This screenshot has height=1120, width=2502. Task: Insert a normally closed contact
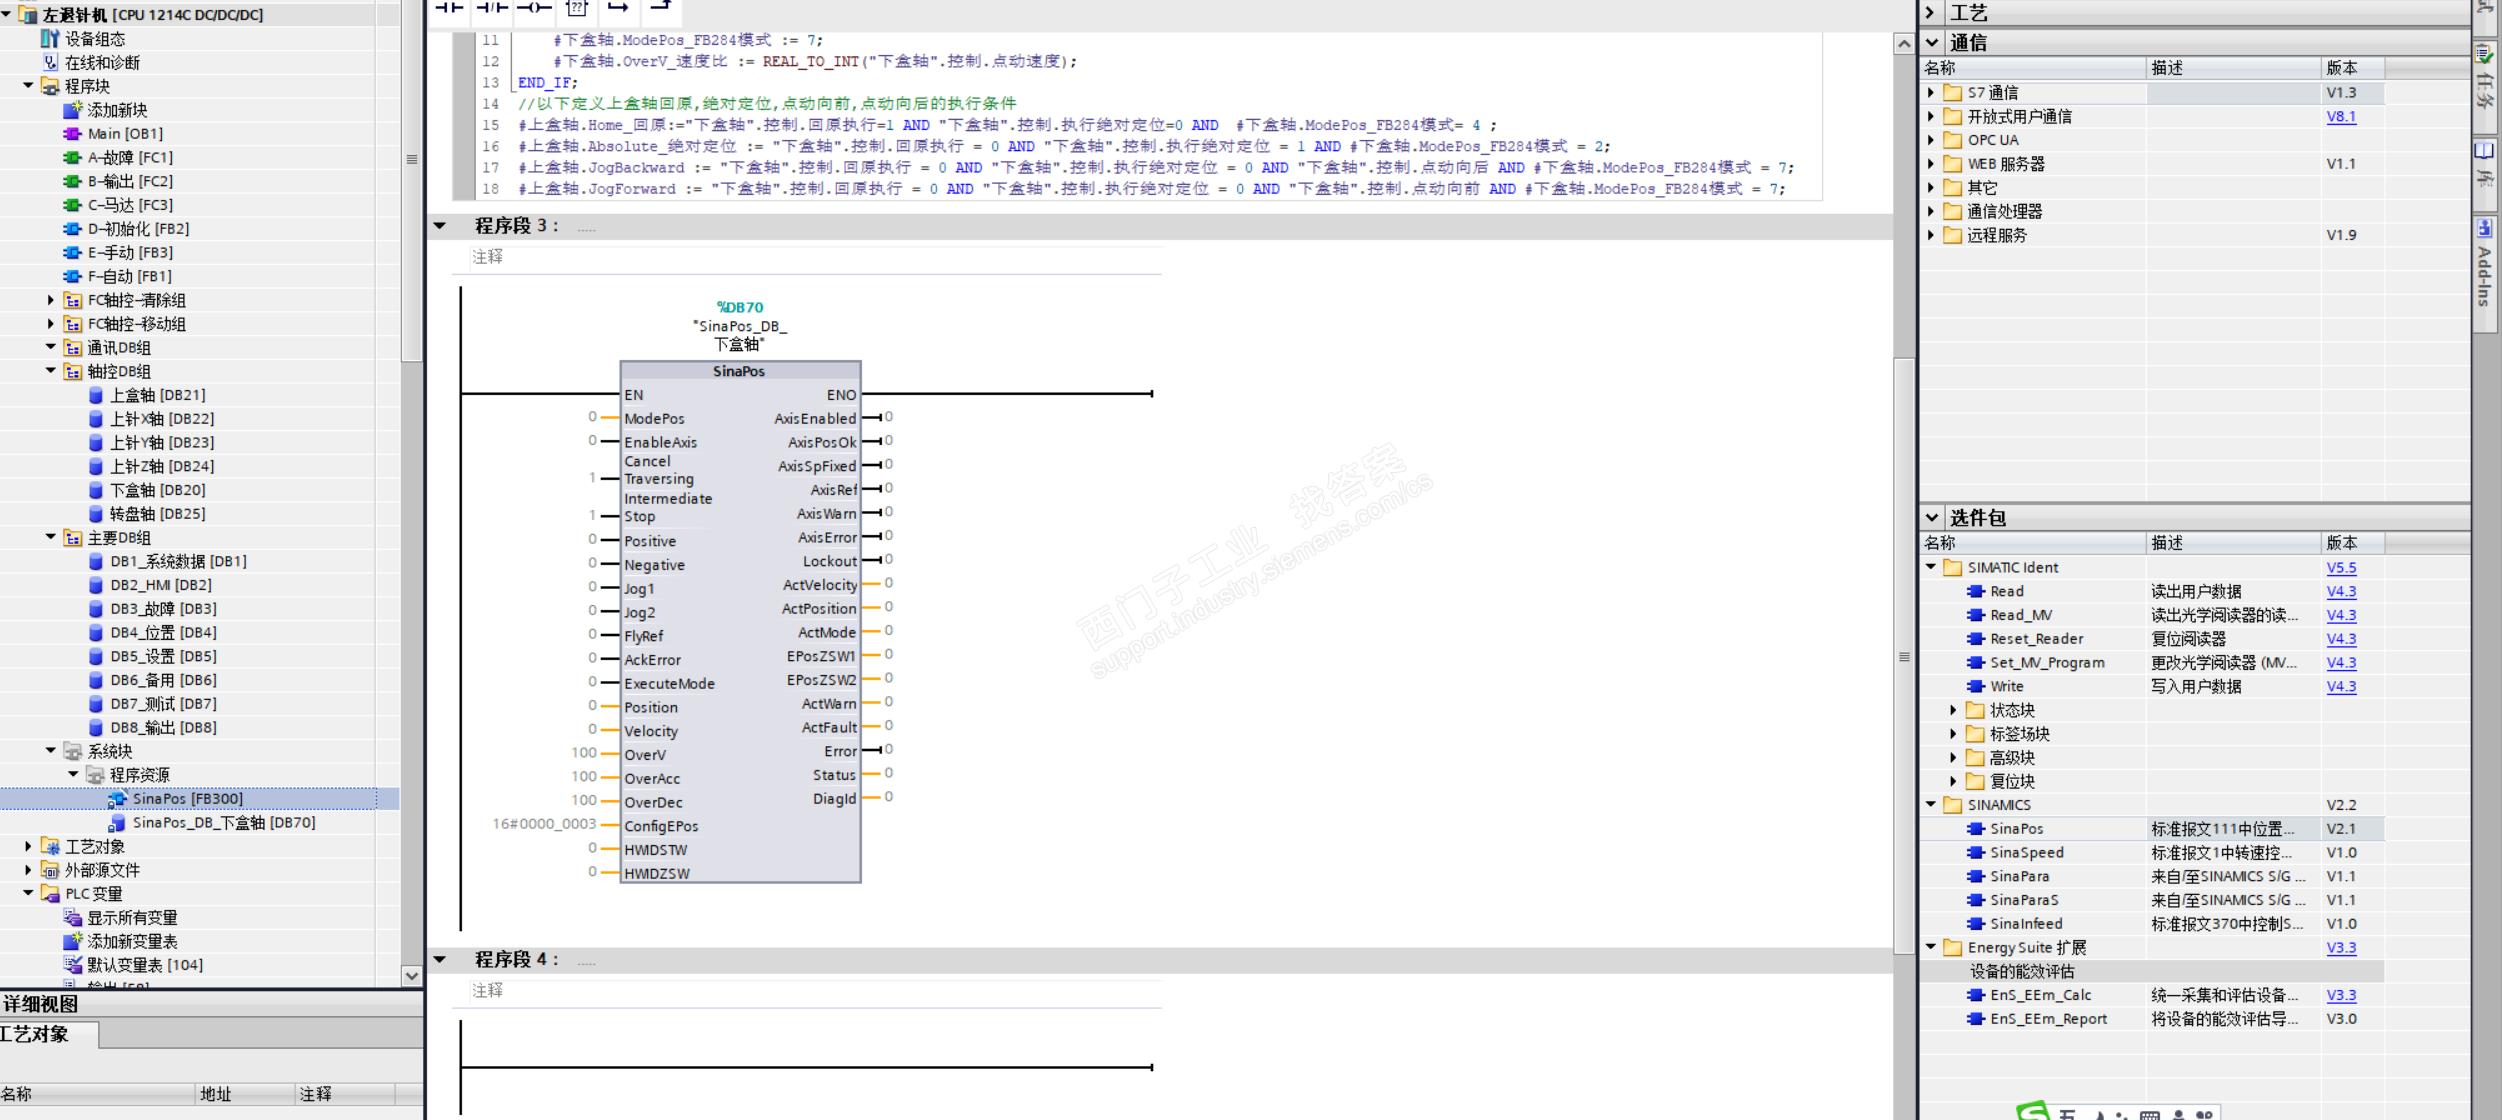tap(492, 7)
